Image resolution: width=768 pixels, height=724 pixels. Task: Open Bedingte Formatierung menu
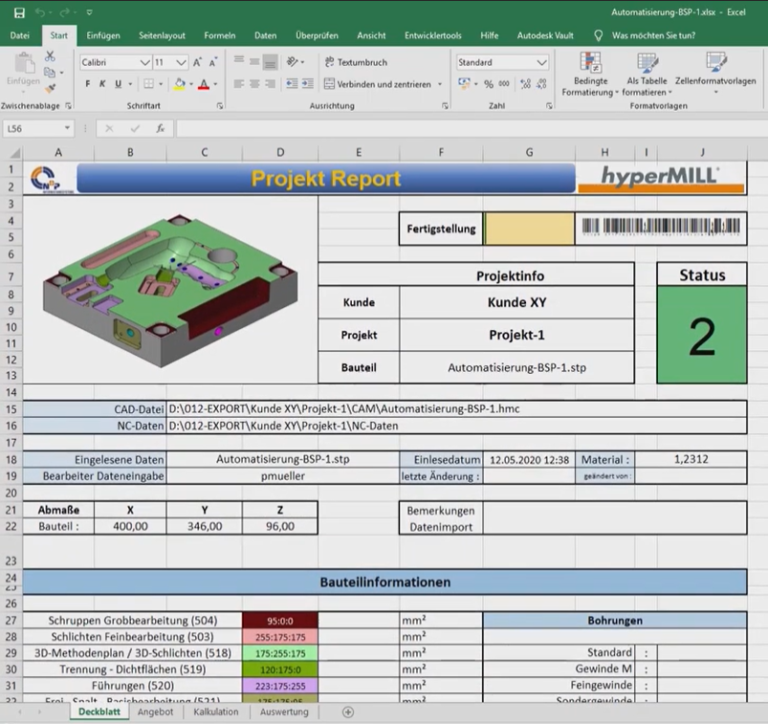(x=590, y=74)
